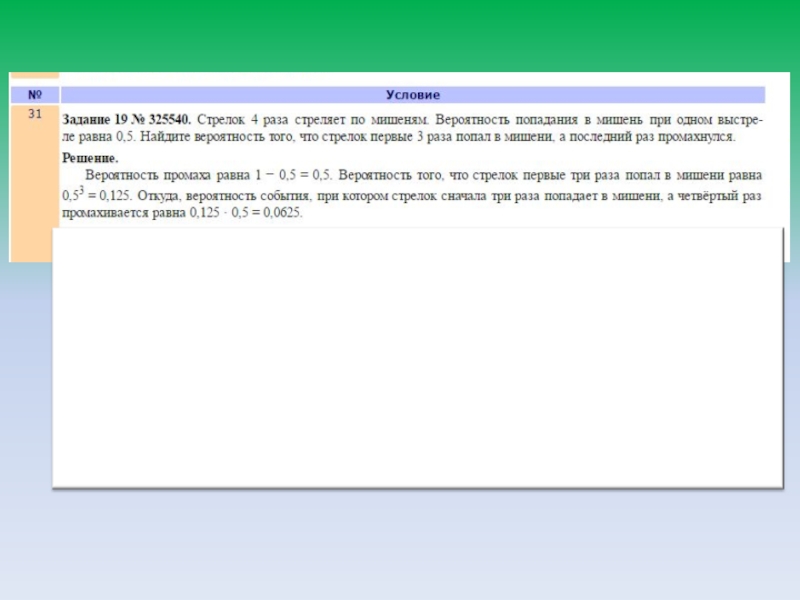Image resolution: width=800 pixels, height=600 pixels.
Task: Click the green banner at the slide top
Action: [400, 35]
